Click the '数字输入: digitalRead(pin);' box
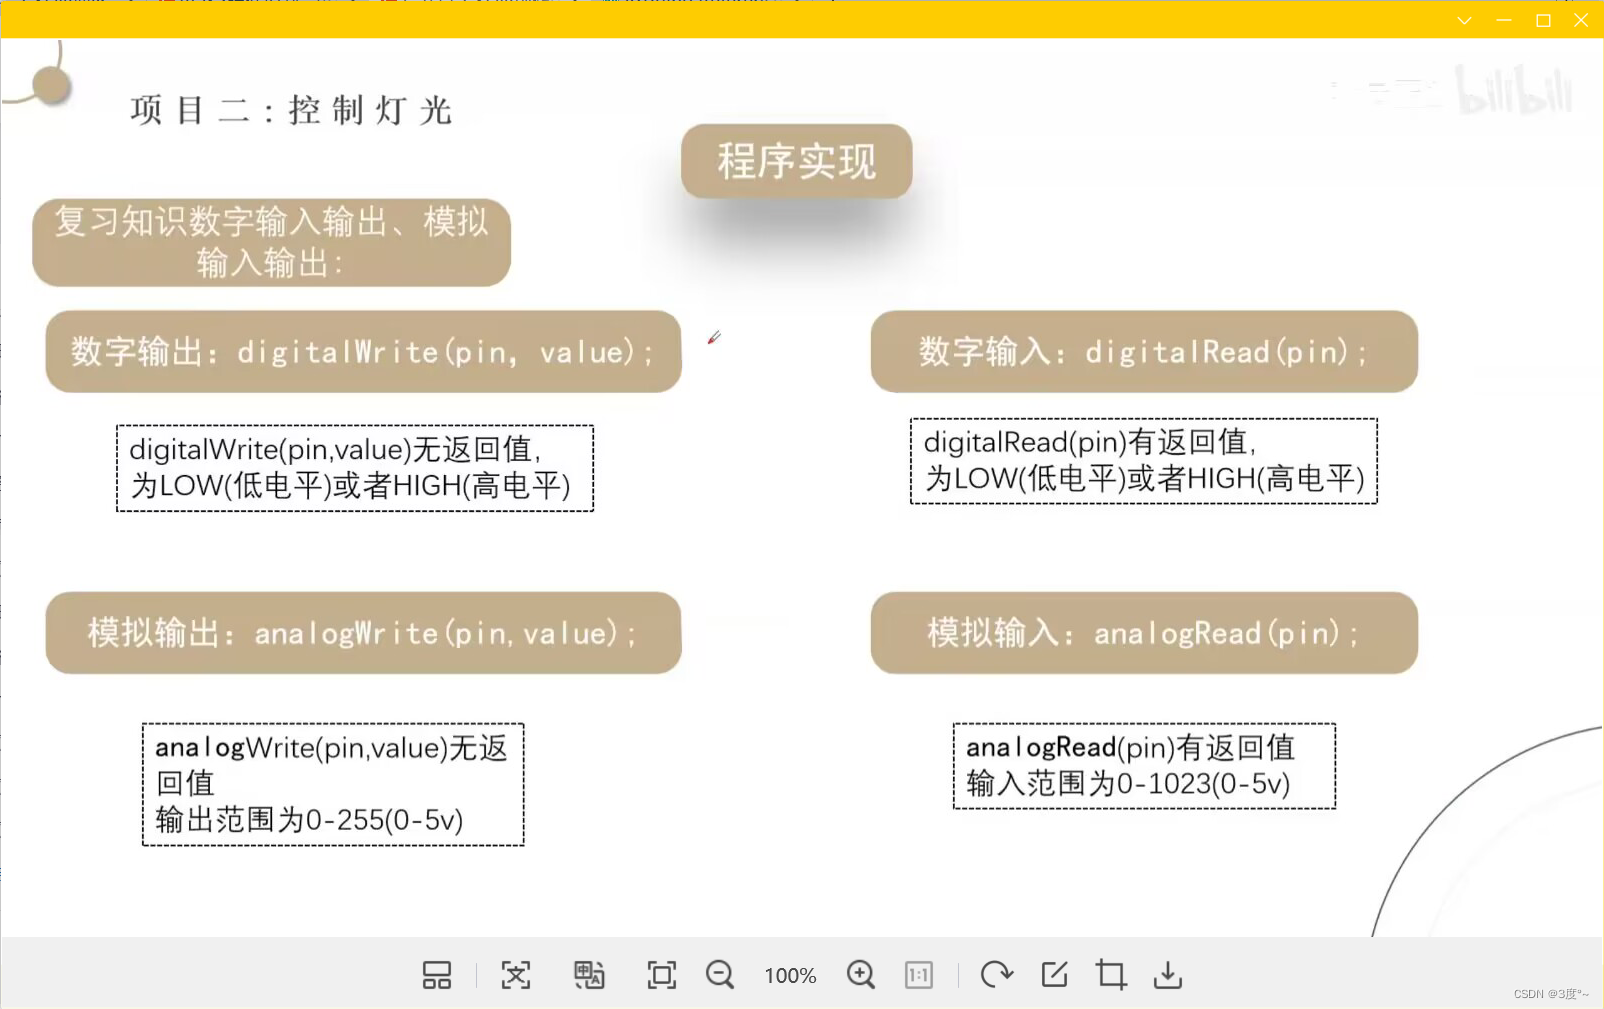 [x=1144, y=352]
